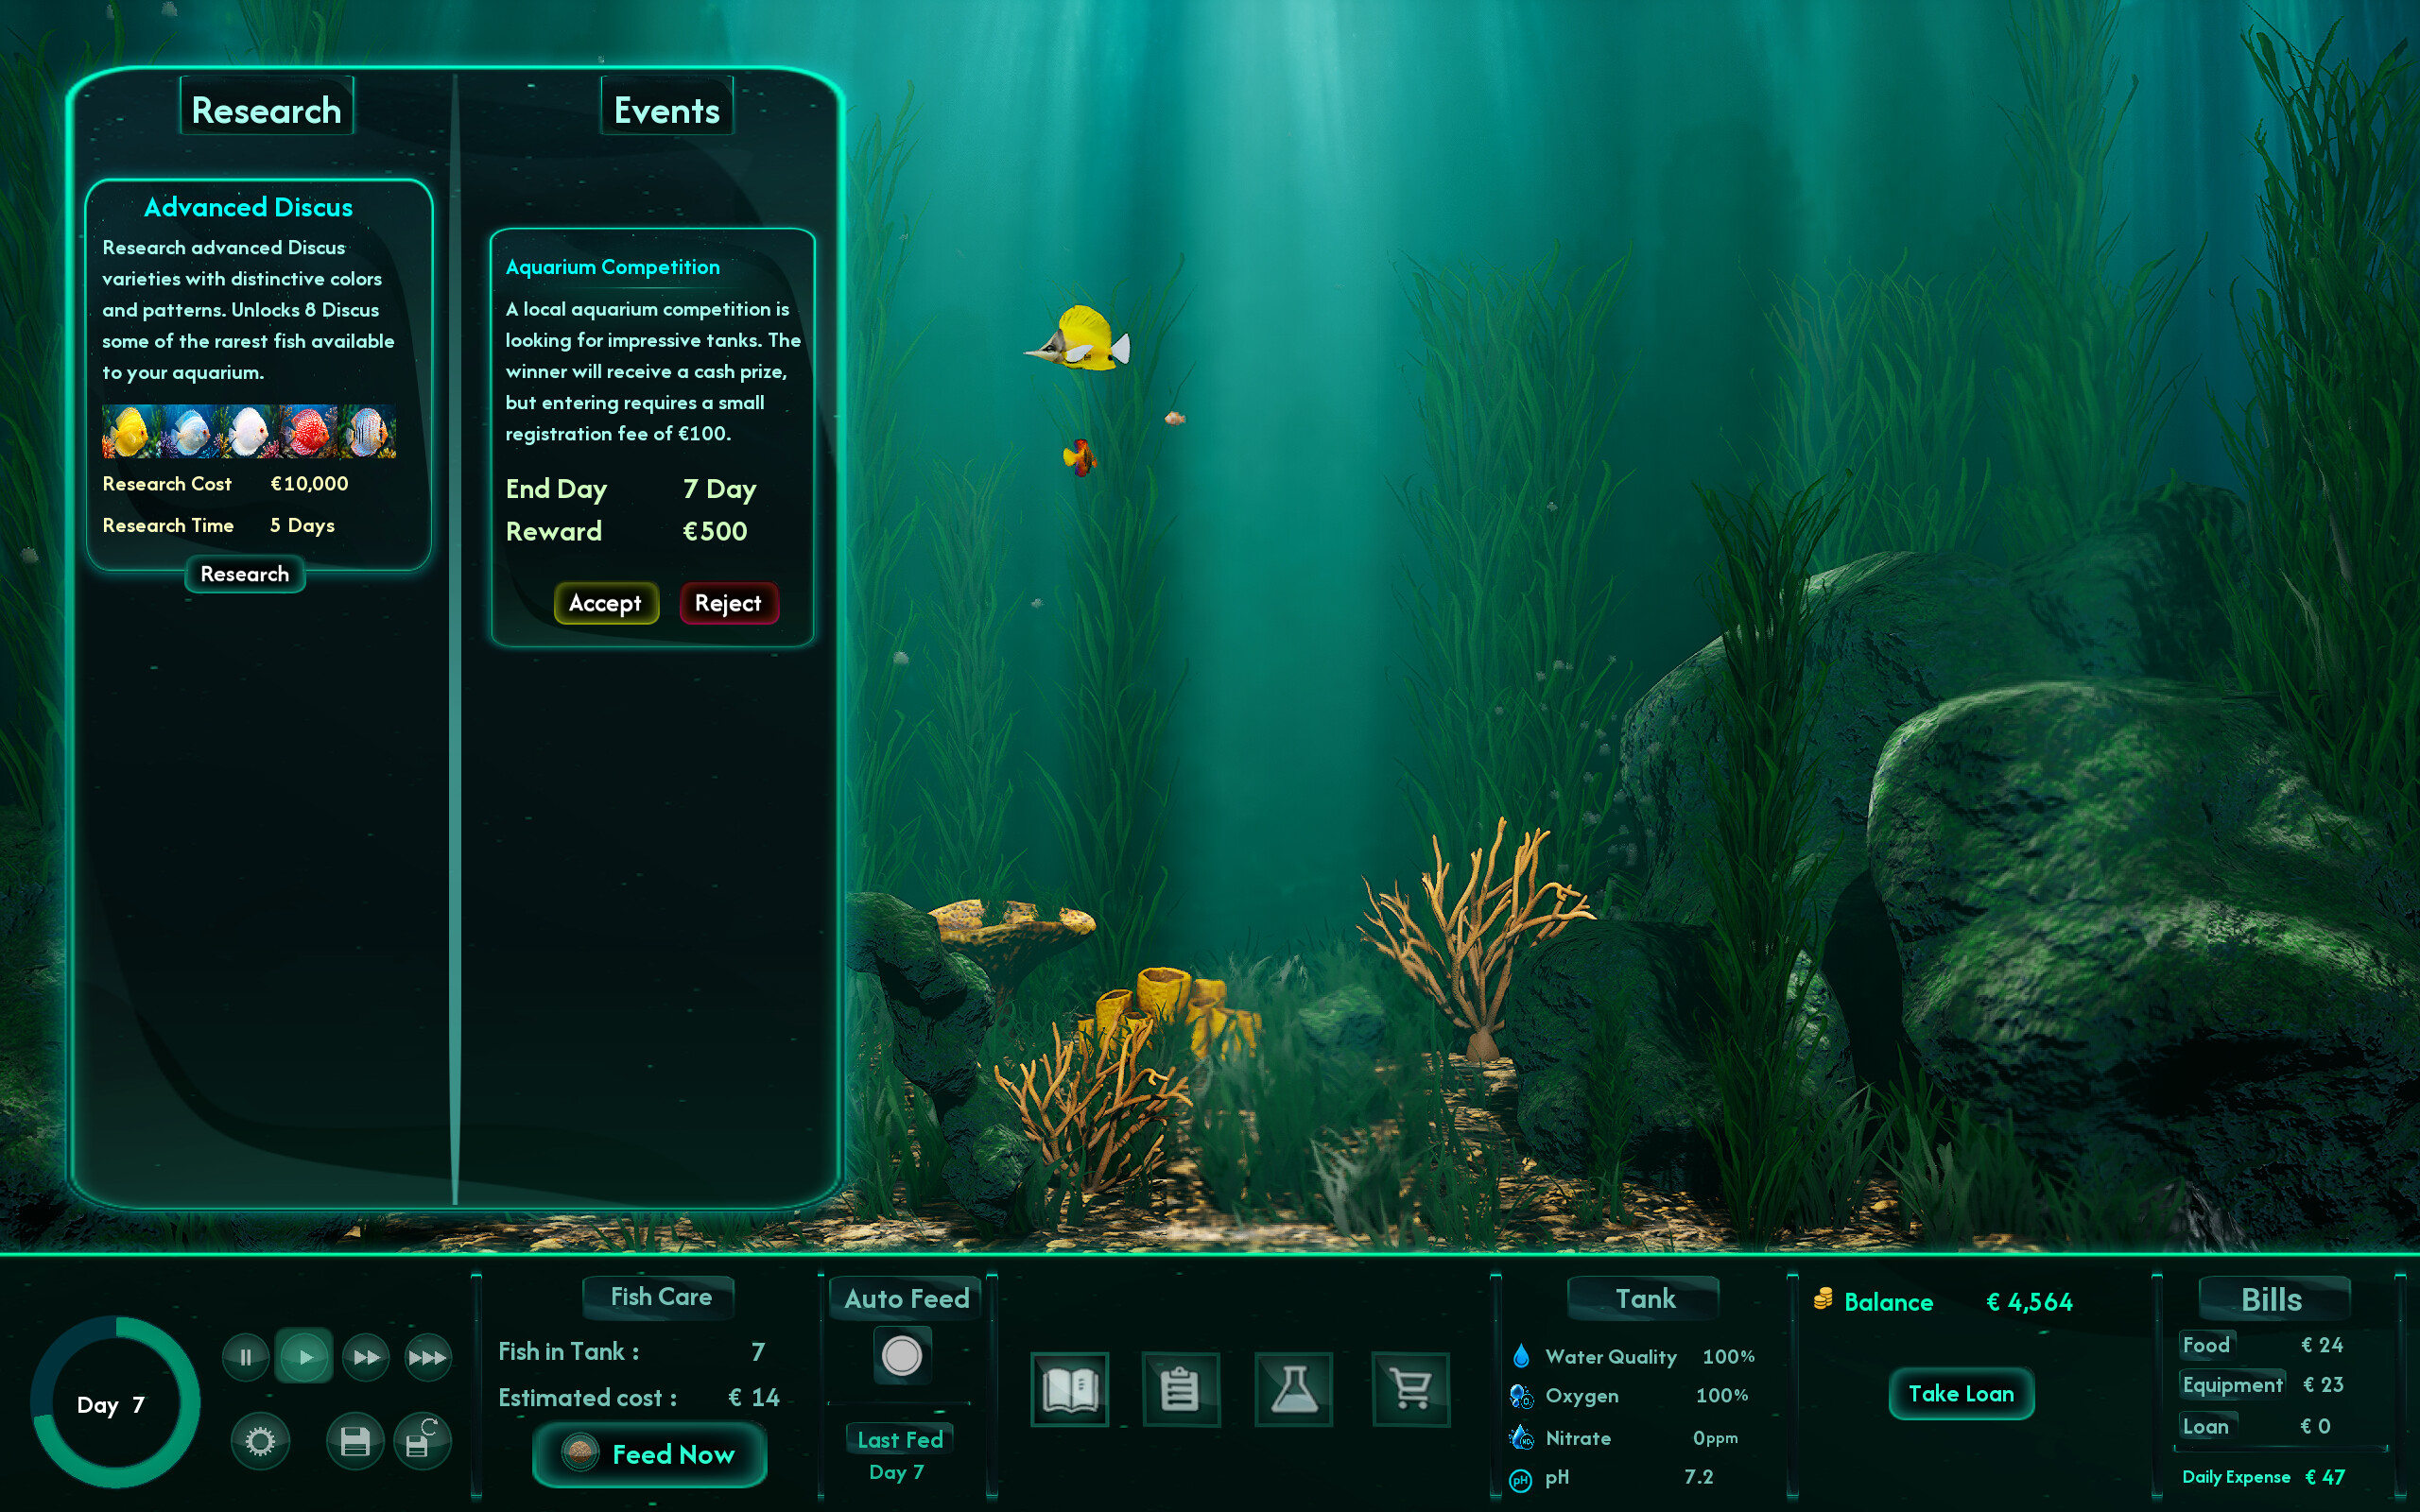Click the Balance € 4,564 amount
This screenshot has height=1512, width=2420.
[2029, 1302]
